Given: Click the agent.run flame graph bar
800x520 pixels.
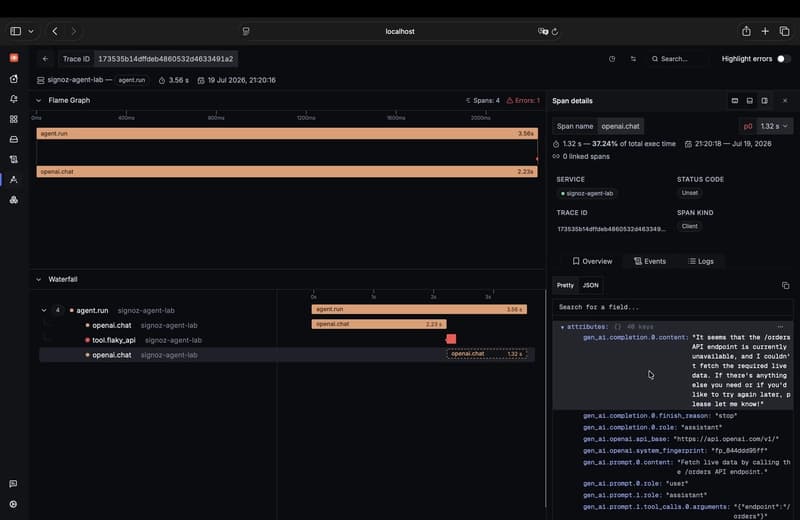Looking at the screenshot, I should [x=287, y=134].
